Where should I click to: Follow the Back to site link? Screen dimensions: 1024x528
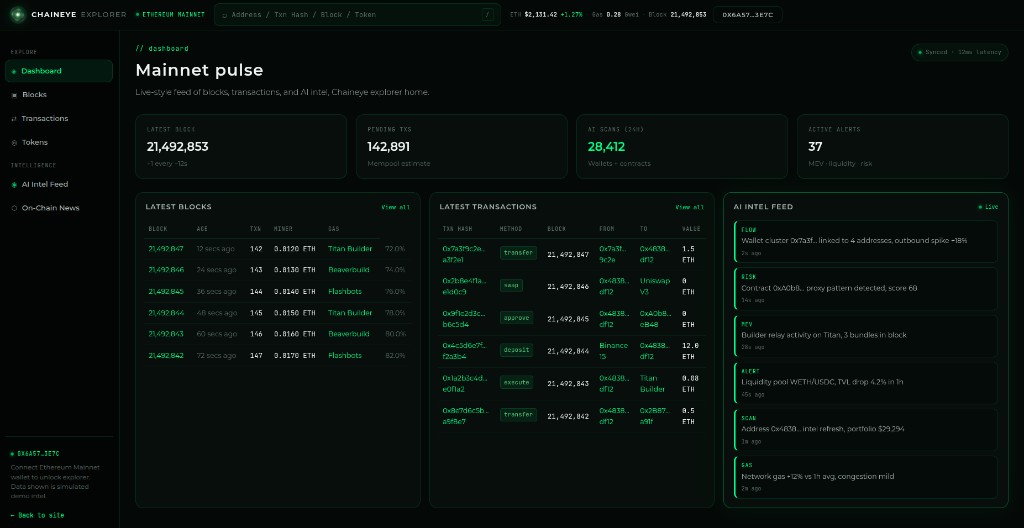[37, 516]
